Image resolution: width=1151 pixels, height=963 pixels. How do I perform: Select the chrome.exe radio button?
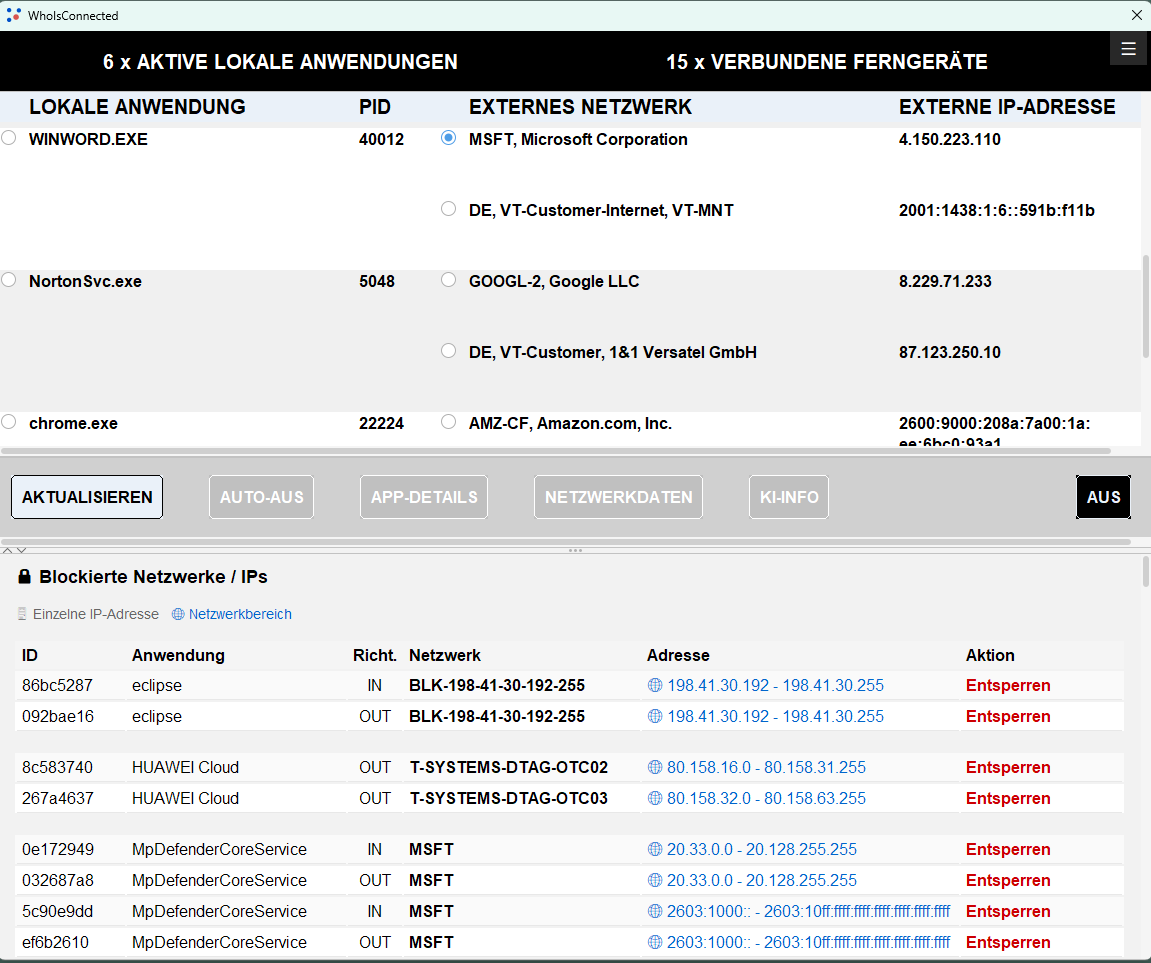pos(9,421)
